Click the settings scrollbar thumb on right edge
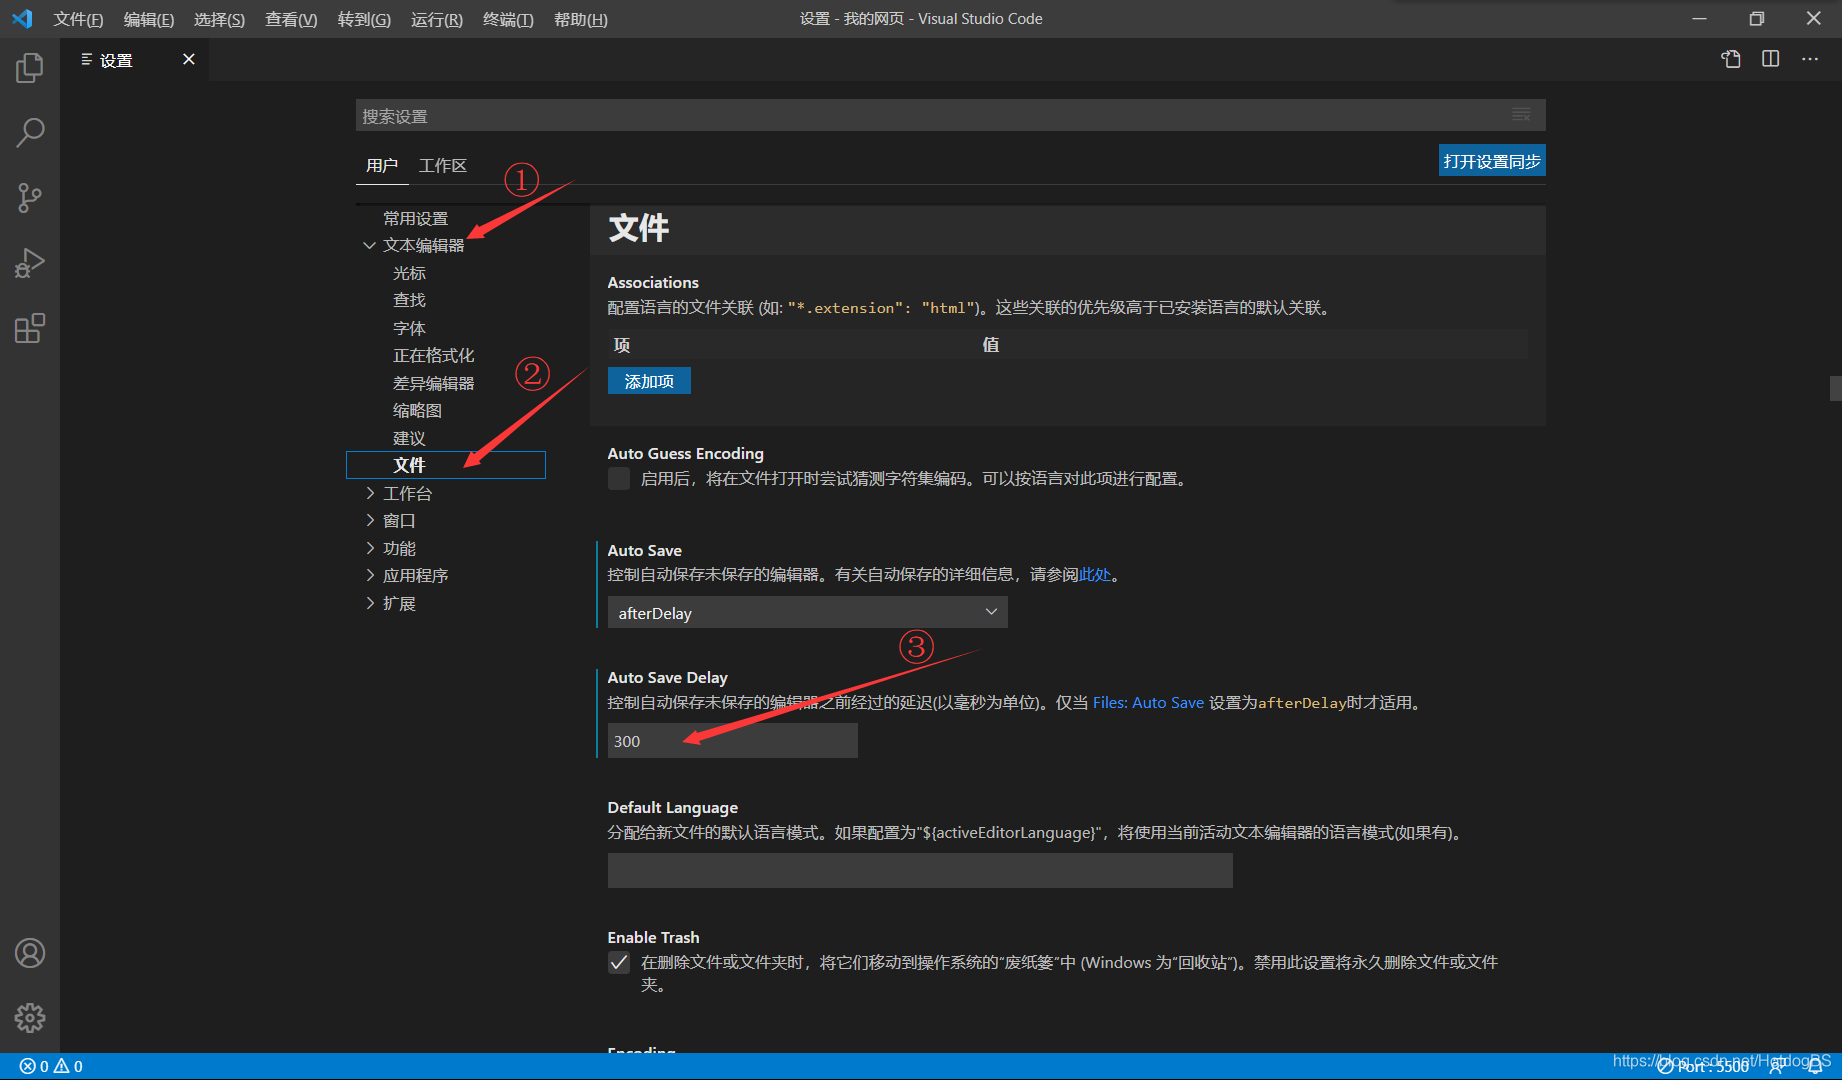1842x1080 pixels. (x=1835, y=388)
